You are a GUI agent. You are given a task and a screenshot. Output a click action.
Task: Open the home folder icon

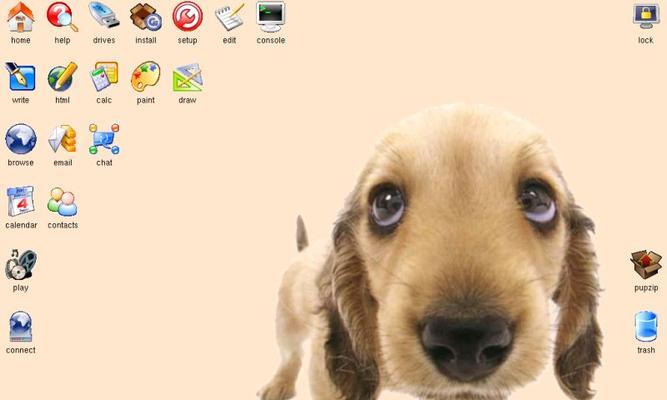point(20,17)
